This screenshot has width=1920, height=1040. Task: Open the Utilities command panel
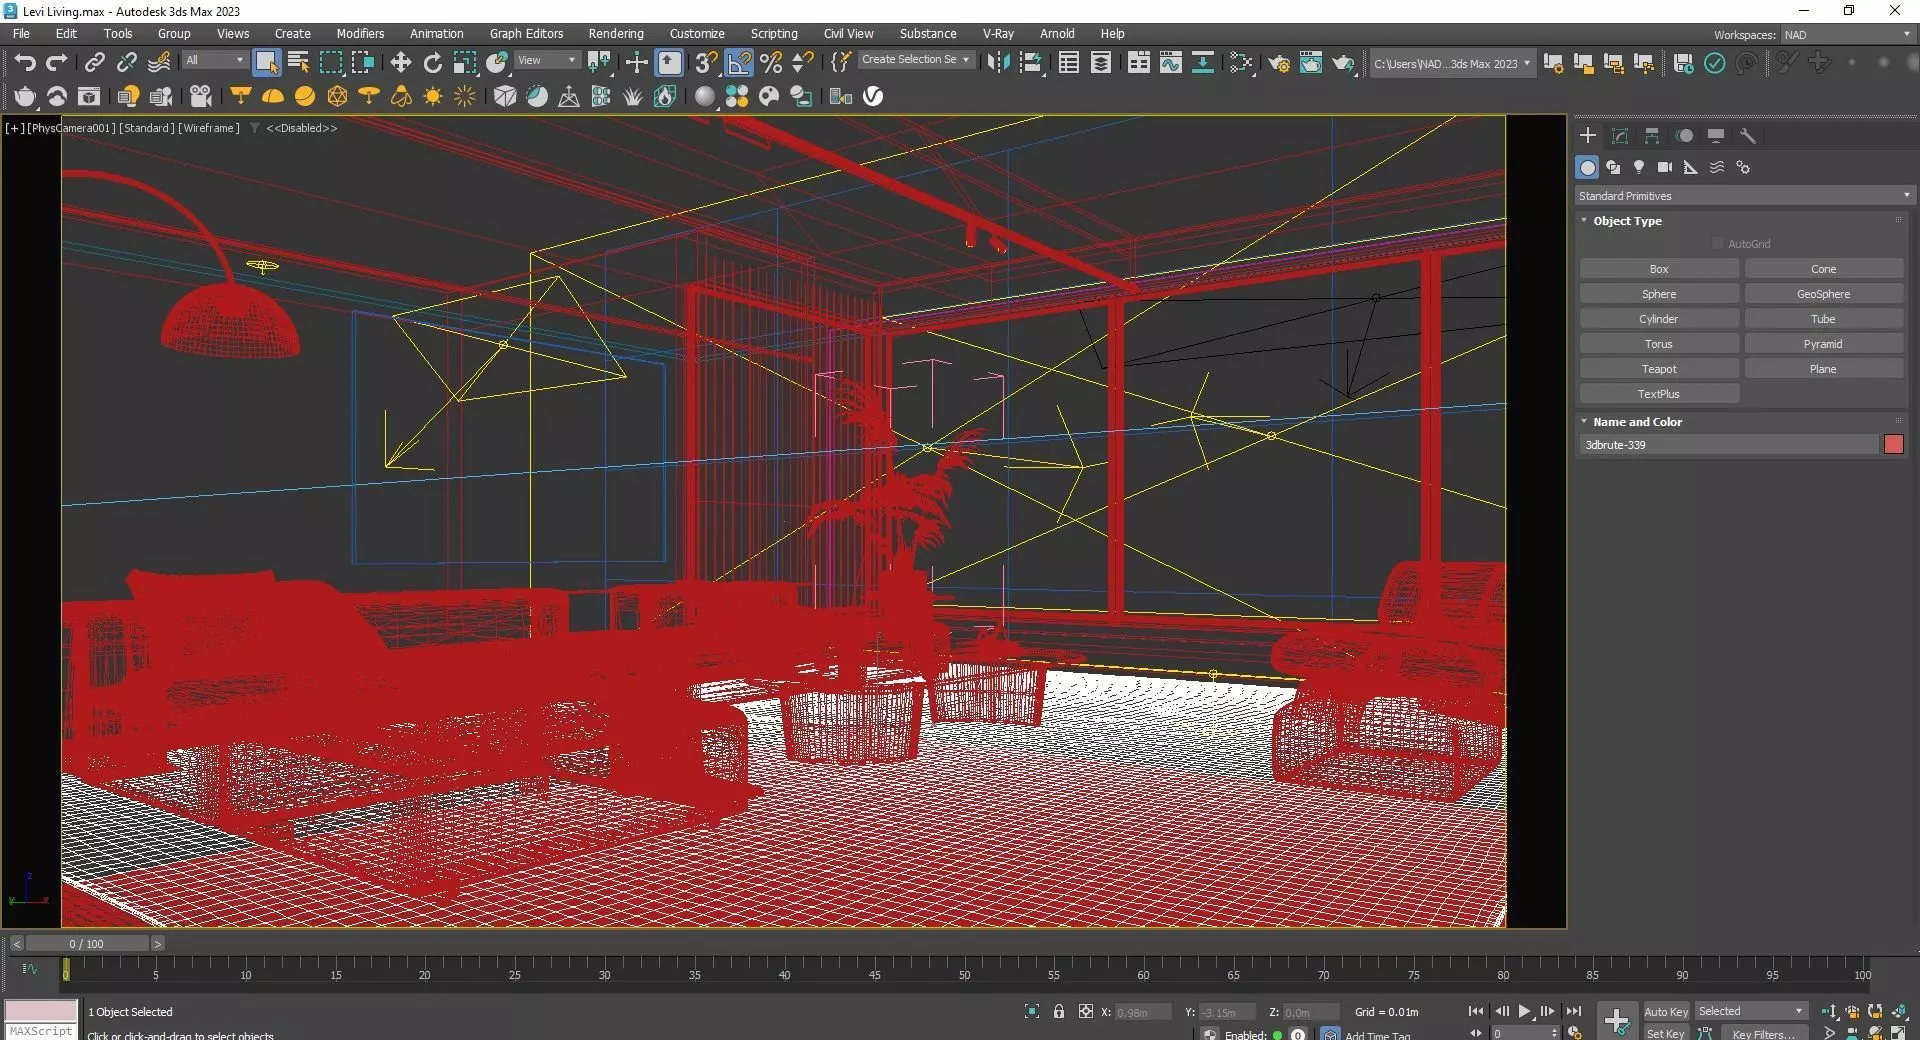[x=1748, y=136]
